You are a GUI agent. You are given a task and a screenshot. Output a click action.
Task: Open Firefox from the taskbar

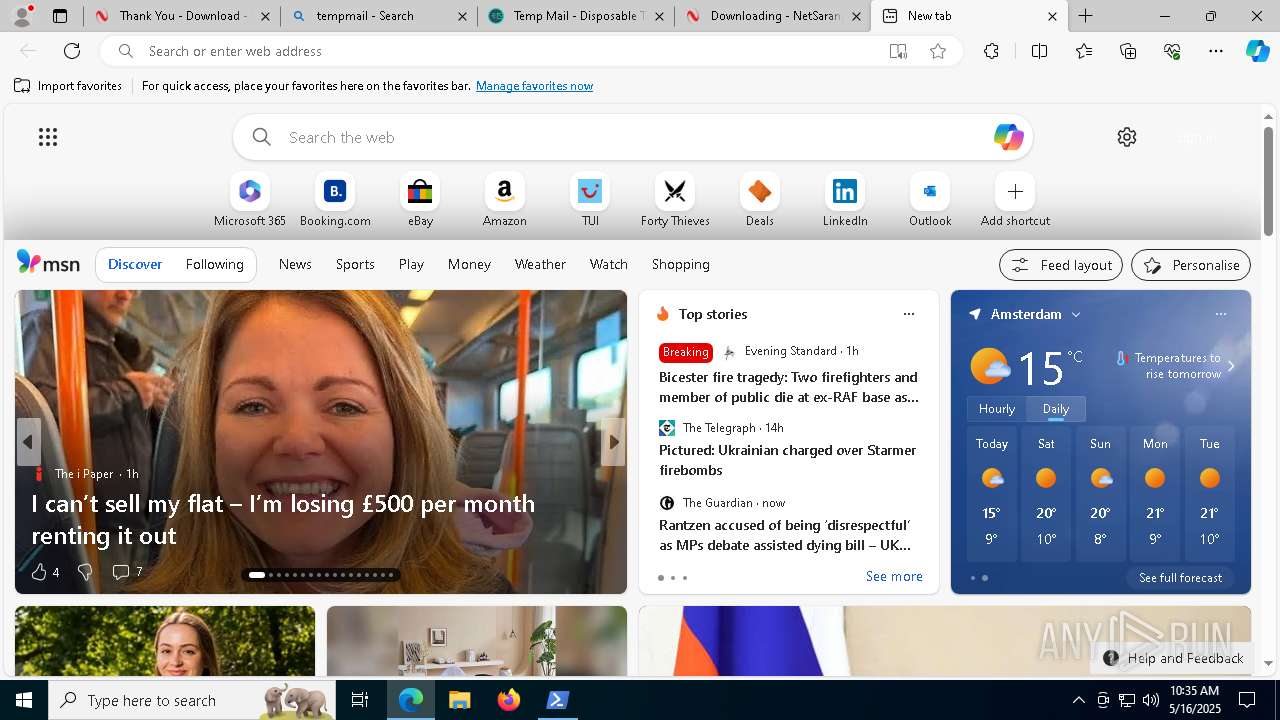[x=509, y=700]
